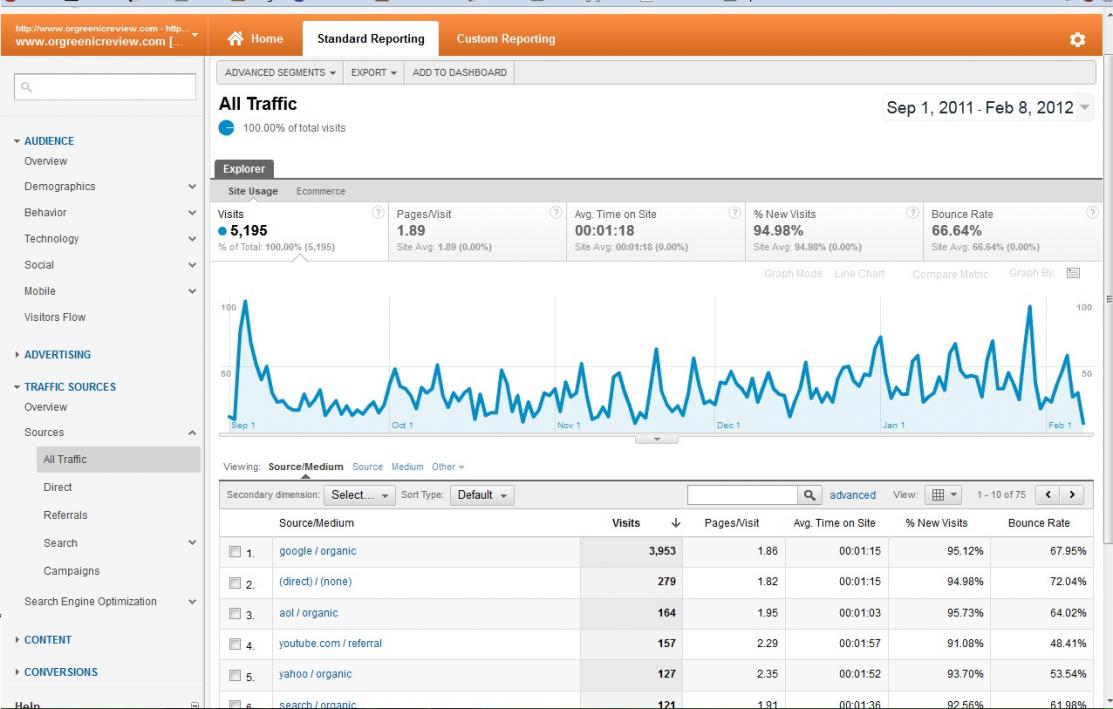Open the date range picker dropdown
The image size is (1113, 709).
pos(987,108)
